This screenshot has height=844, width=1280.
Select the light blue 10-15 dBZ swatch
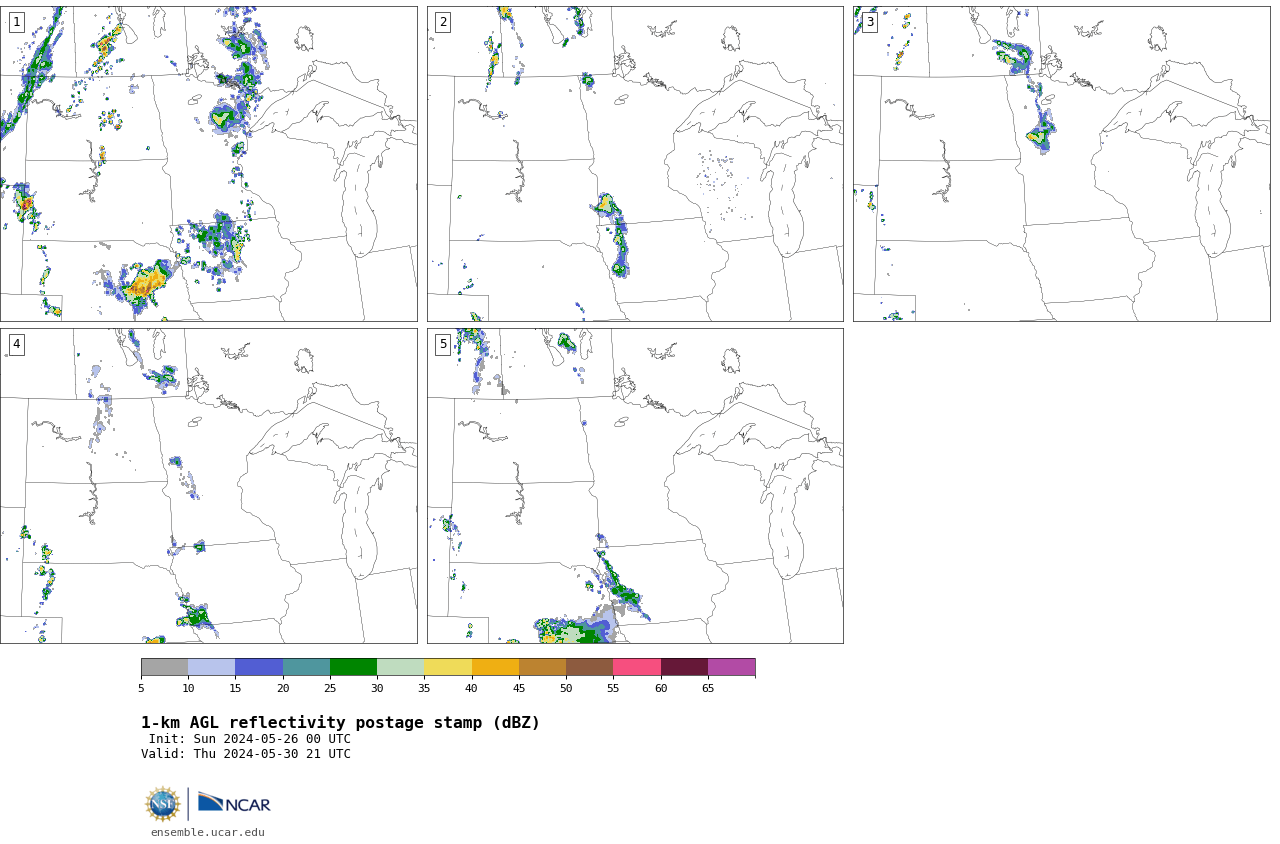(211, 667)
